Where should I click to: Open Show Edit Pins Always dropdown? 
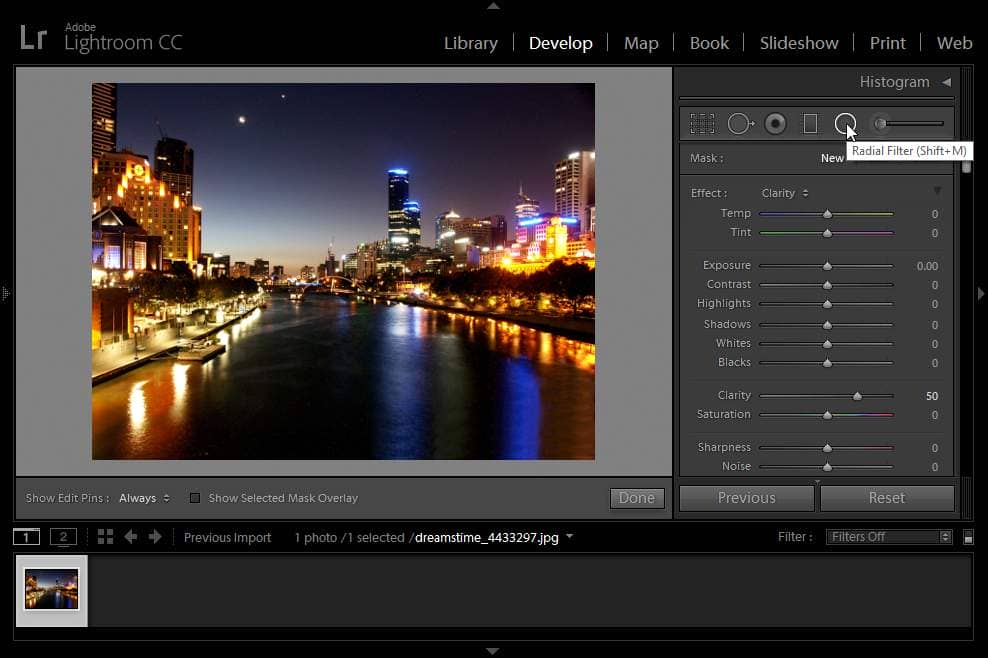pos(144,498)
